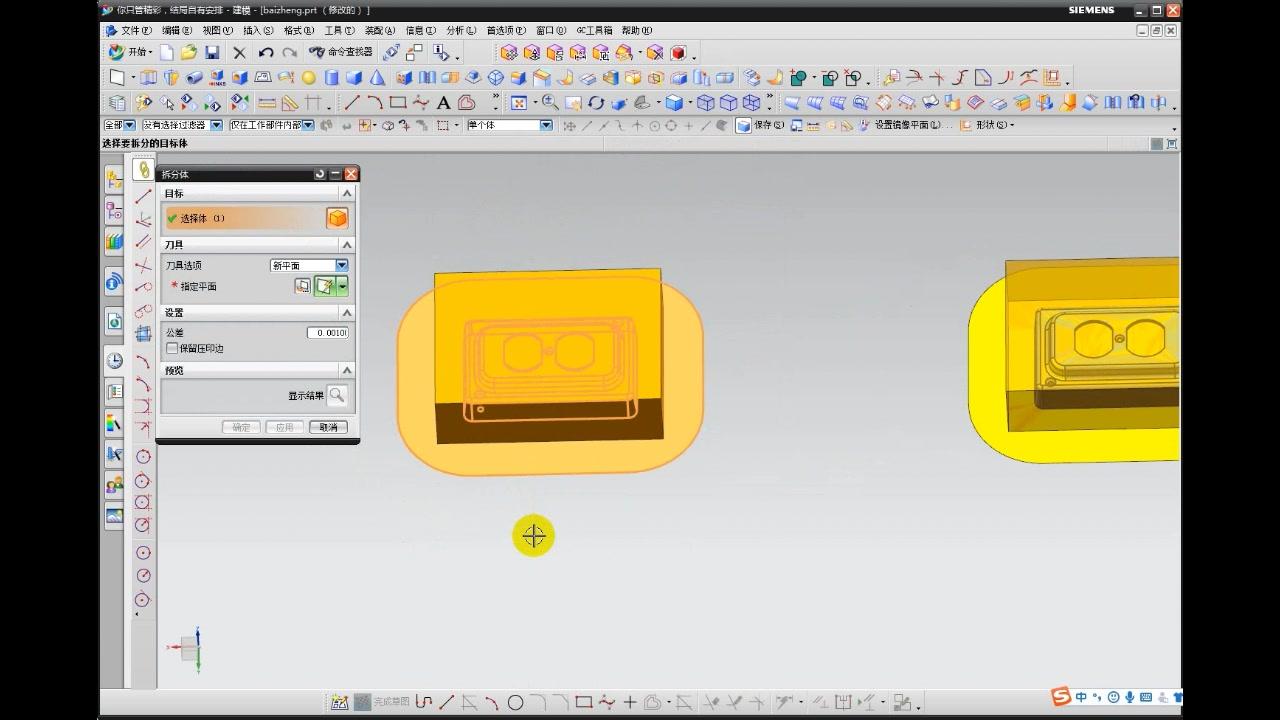Select the Circle tool in the bottom sketch toolbar
The height and width of the screenshot is (720, 1280).
[x=517, y=703]
